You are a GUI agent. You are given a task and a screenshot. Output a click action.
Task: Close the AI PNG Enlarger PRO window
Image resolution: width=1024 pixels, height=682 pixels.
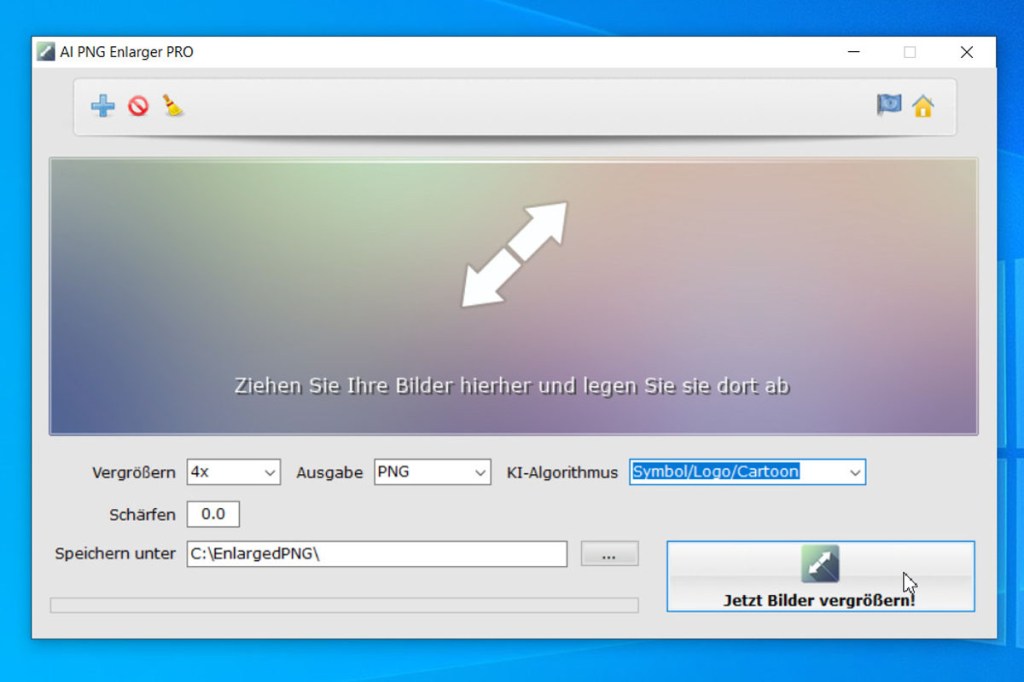[967, 52]
